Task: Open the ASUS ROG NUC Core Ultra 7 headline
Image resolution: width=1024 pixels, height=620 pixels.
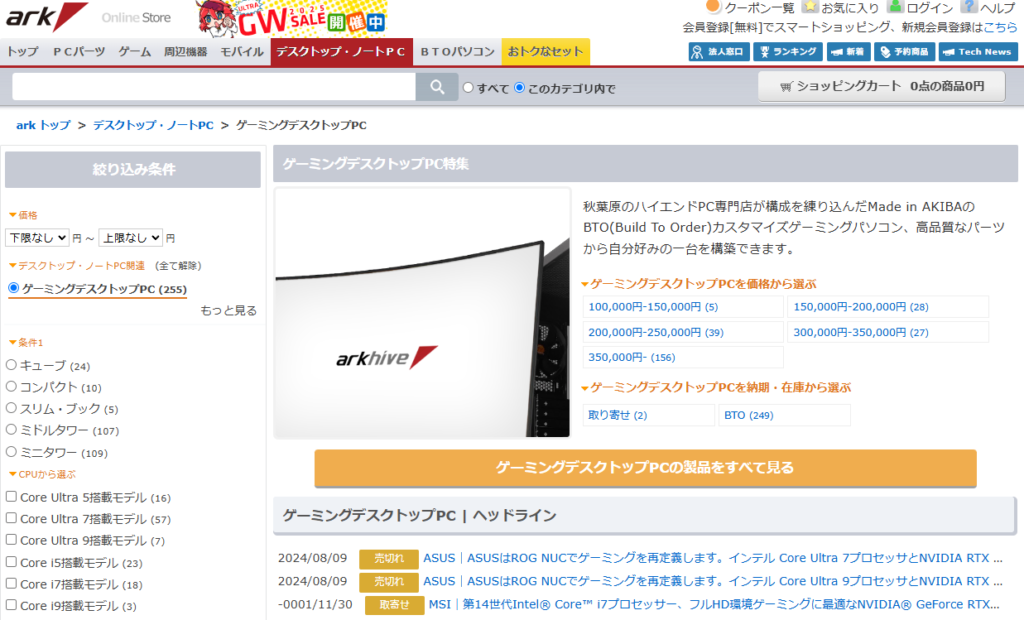Action: pos(712,558)
